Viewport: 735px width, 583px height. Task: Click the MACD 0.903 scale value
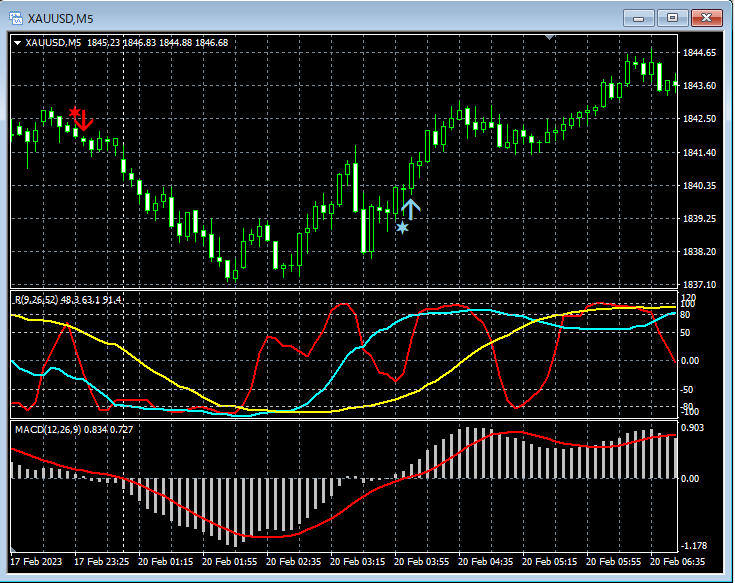[x=693, y=428]
